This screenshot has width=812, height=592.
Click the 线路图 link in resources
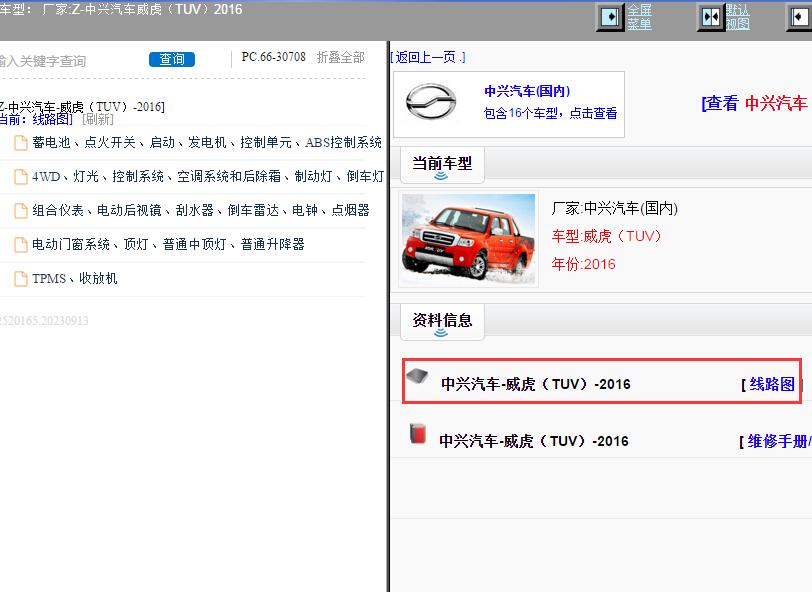pyautogui.click(x=772, y=384)
